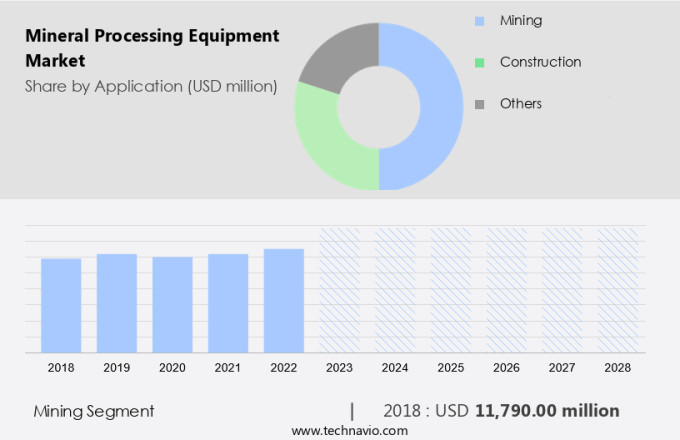Click the 2018 solid blue bar
Image resolution: width=680 pixels, height=440 pixels.
tap(61, 305)
